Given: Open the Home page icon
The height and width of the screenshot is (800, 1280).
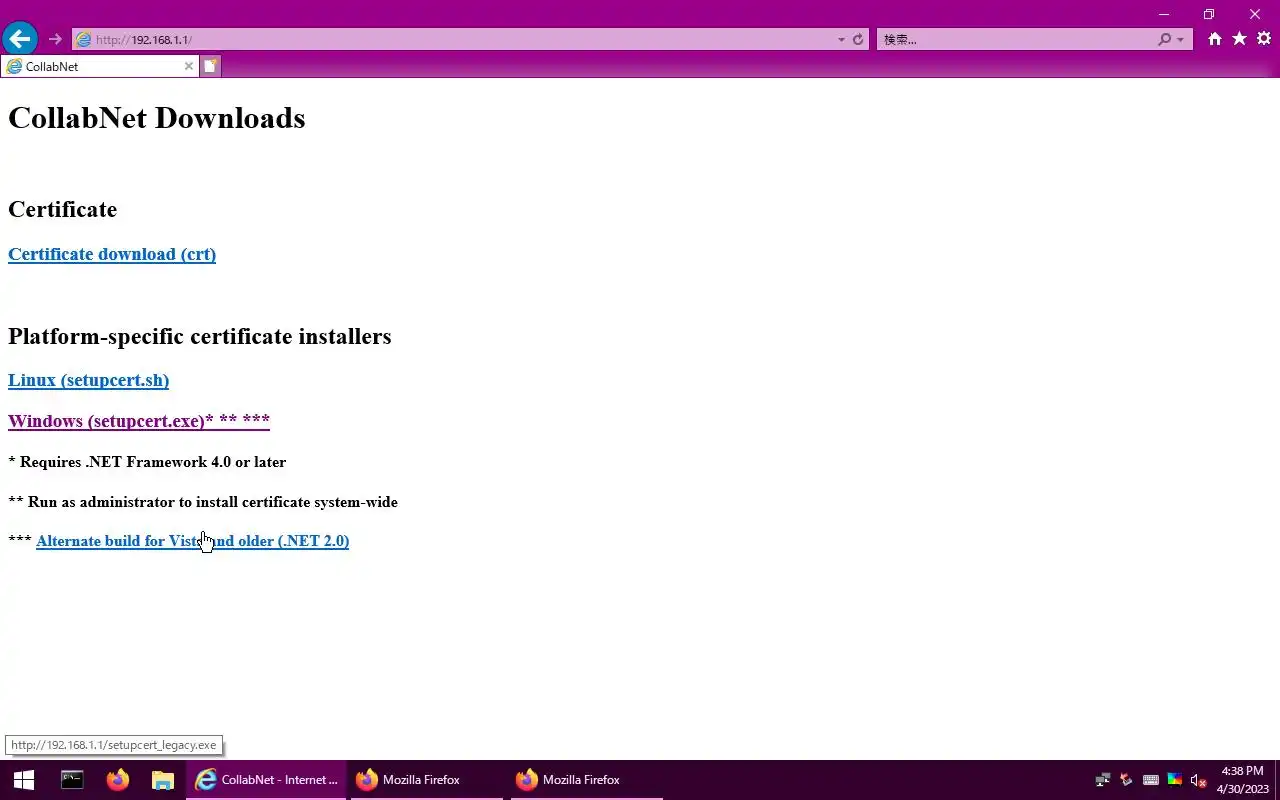Looking at the screenshot, I should coord(1214,39).
